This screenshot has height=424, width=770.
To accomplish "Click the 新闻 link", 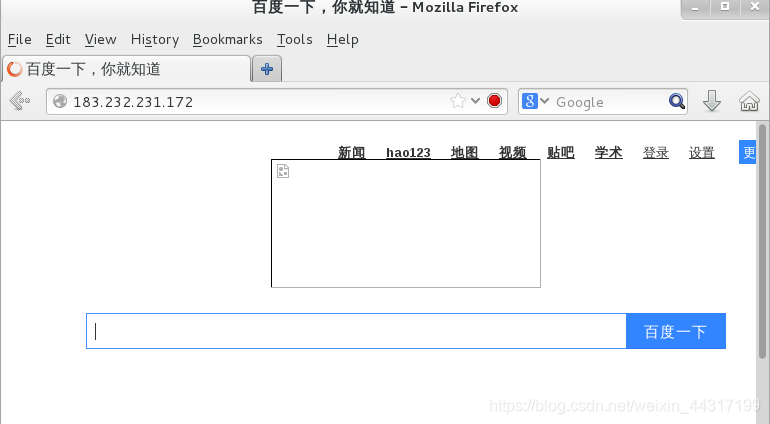I will (352, 152).
